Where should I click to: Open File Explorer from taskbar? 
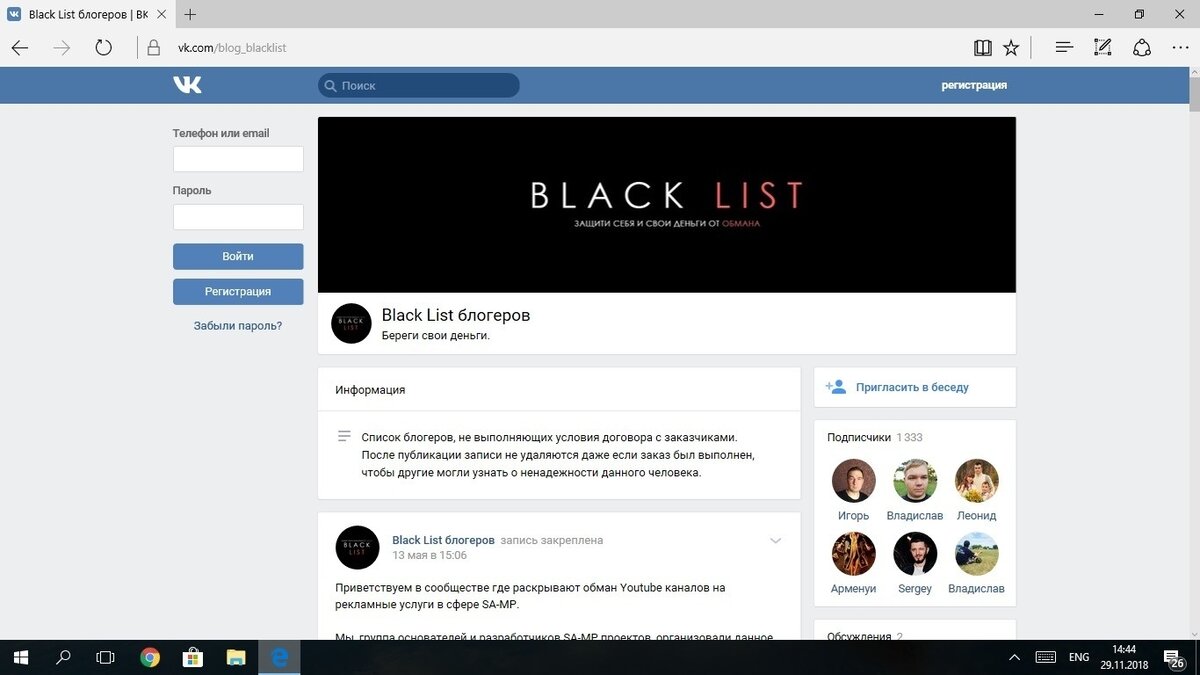pyautogui.click(x=236, y=657)
